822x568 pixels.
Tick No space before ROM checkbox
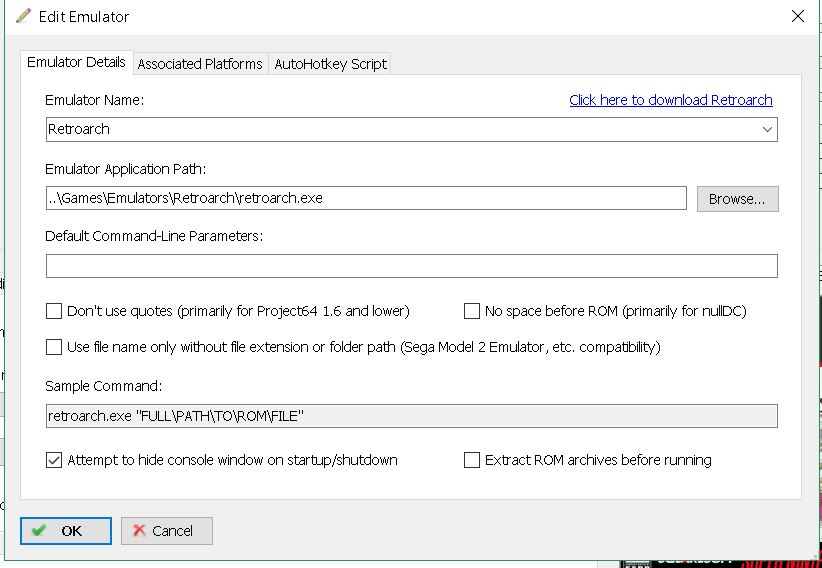472,311
